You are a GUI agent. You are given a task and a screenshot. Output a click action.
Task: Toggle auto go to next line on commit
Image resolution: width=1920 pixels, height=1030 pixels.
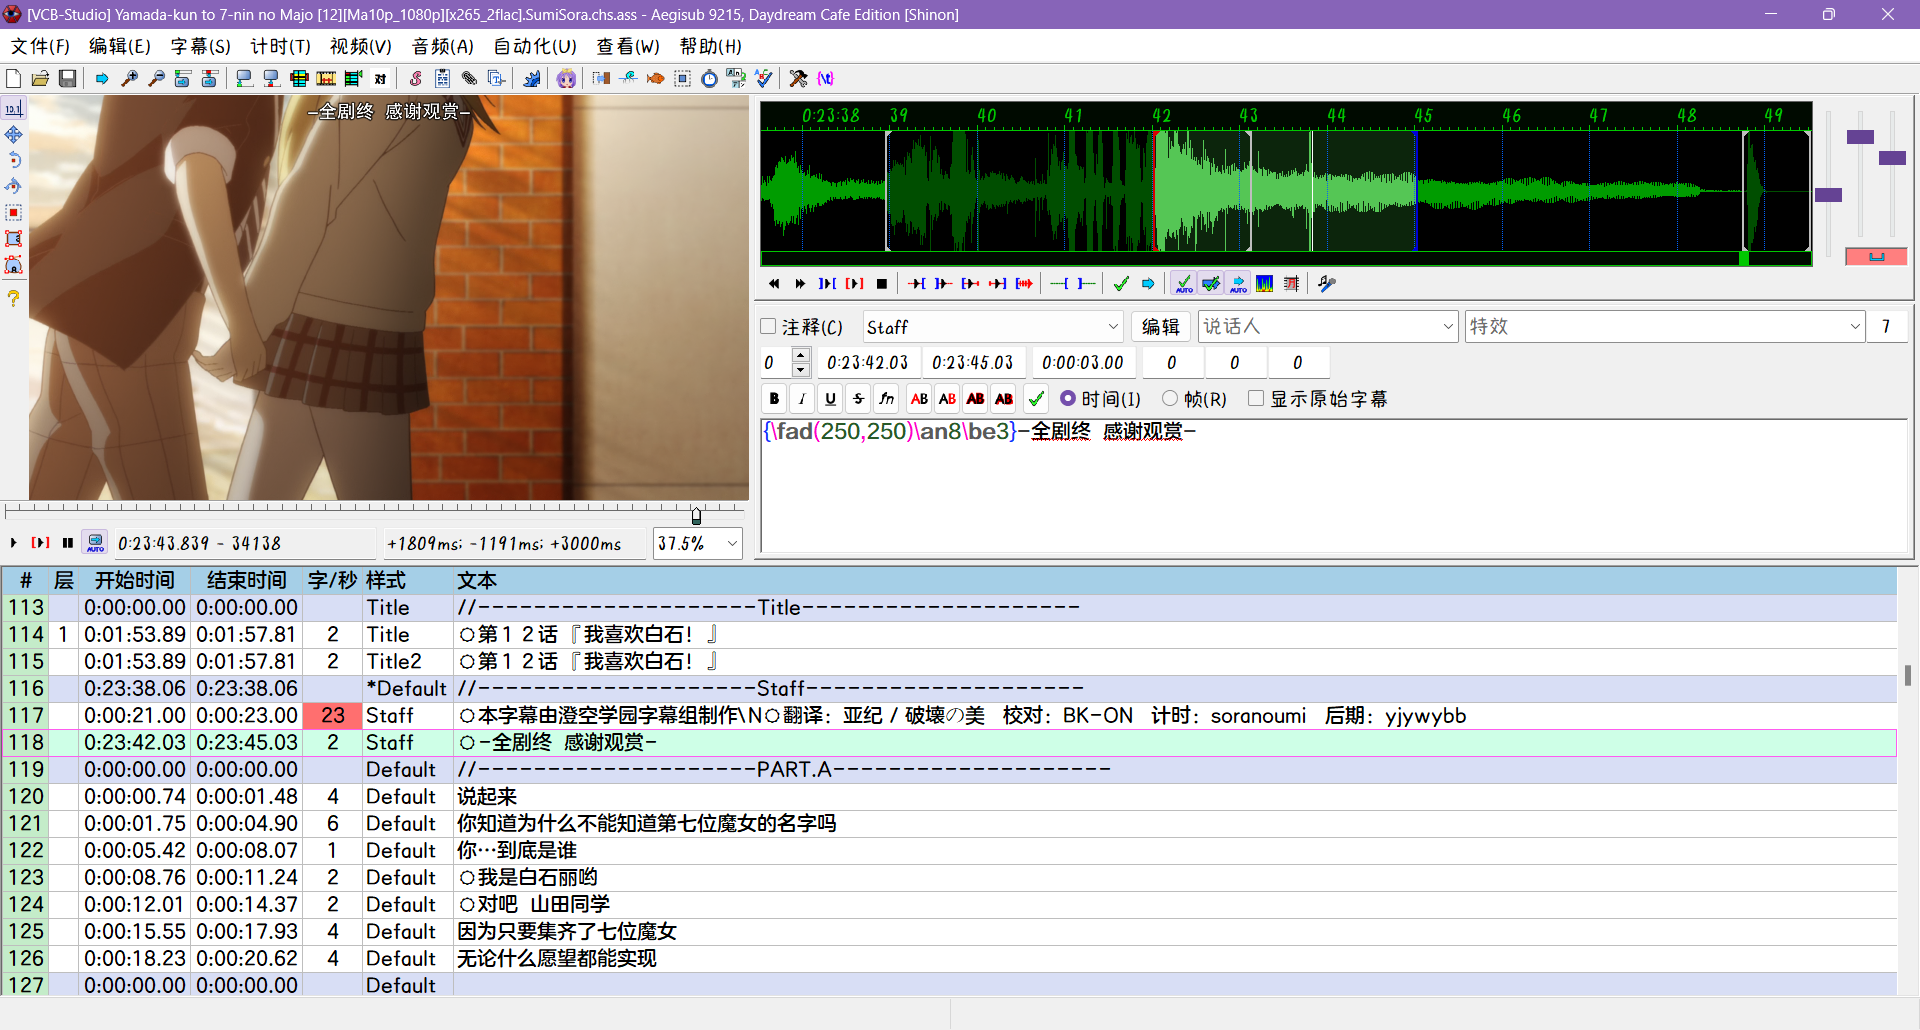1211,284
